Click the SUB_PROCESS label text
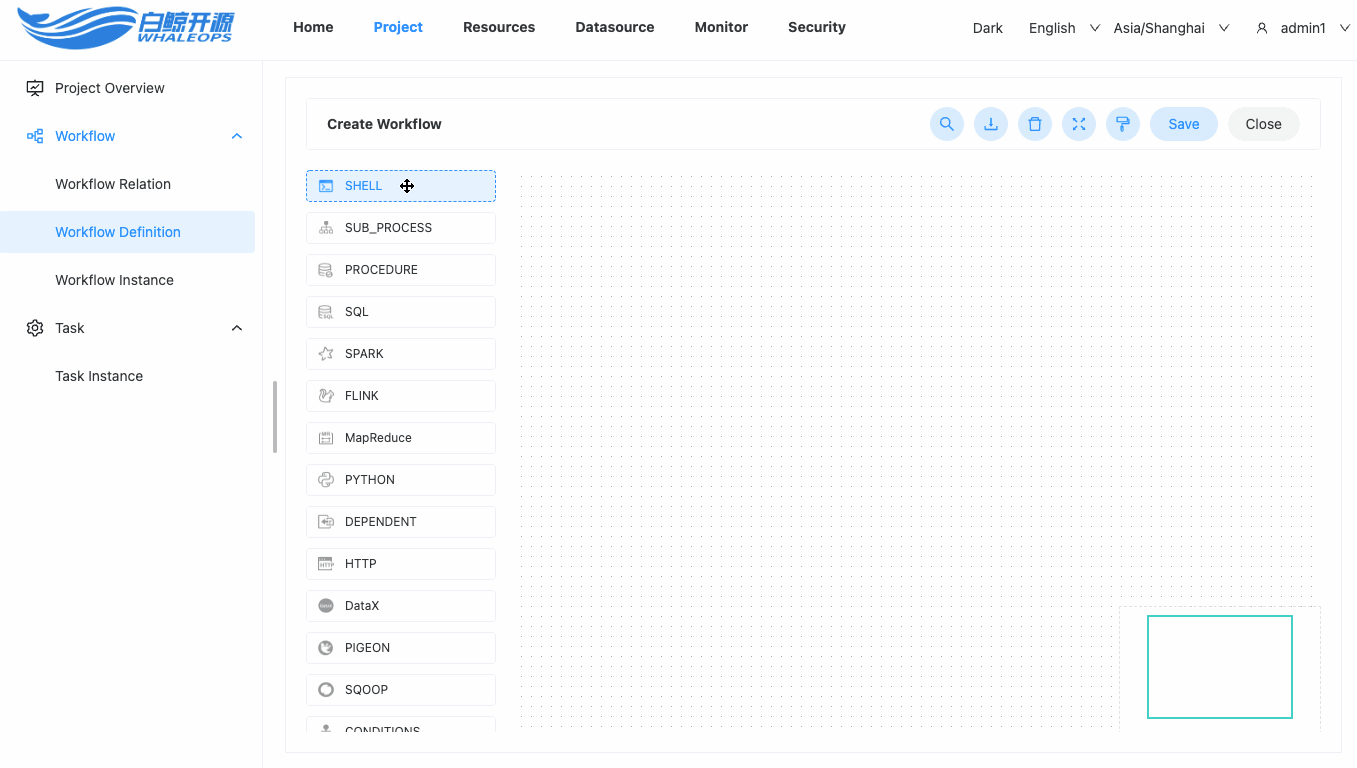The height and width of the screenshot is (768, 1357). [388, 228]
